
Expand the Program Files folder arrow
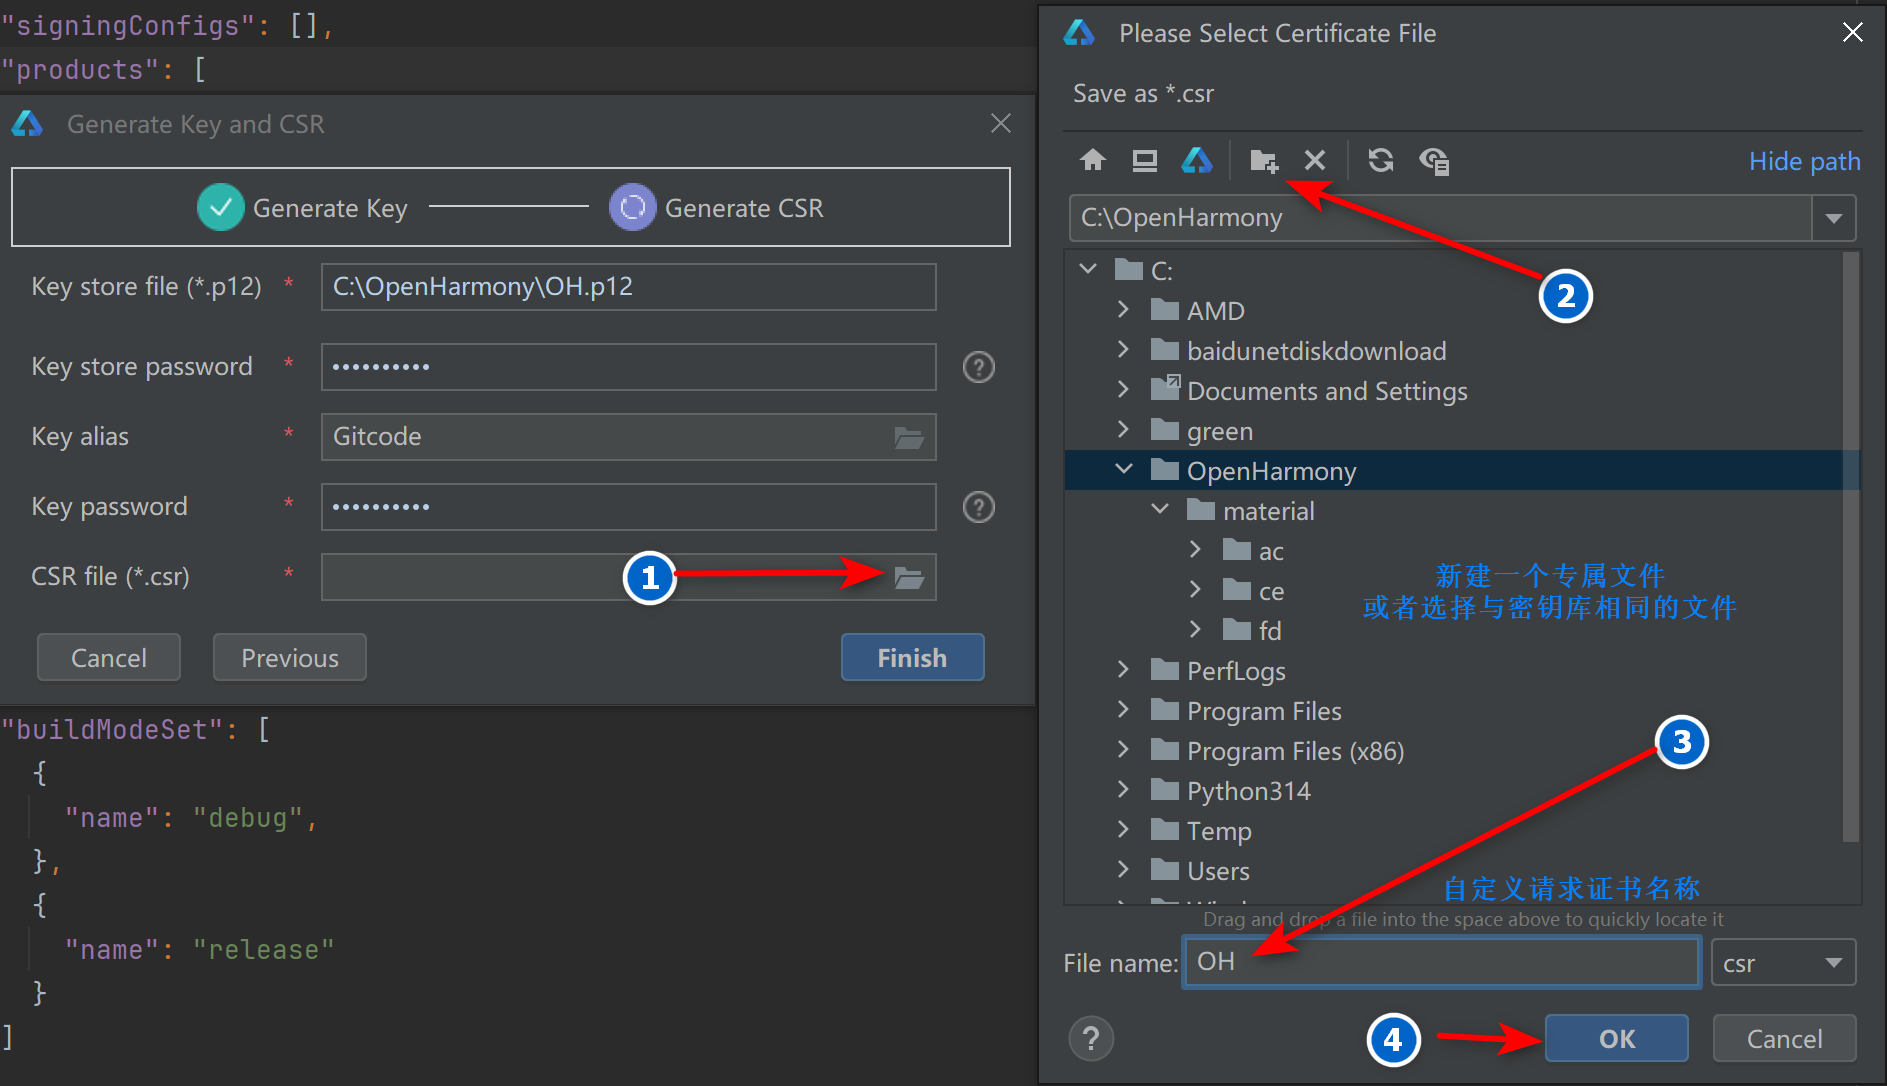pos(1123,710)
